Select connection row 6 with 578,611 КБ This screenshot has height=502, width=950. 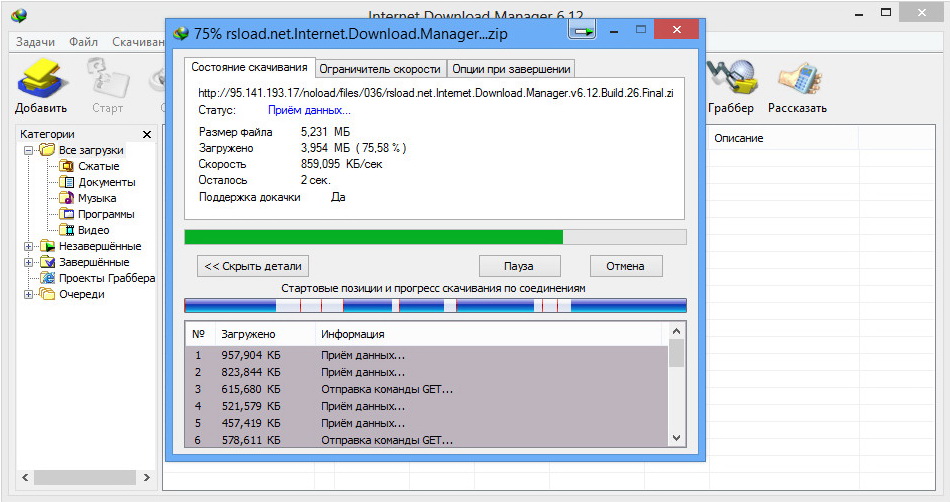tap(427, 440)
